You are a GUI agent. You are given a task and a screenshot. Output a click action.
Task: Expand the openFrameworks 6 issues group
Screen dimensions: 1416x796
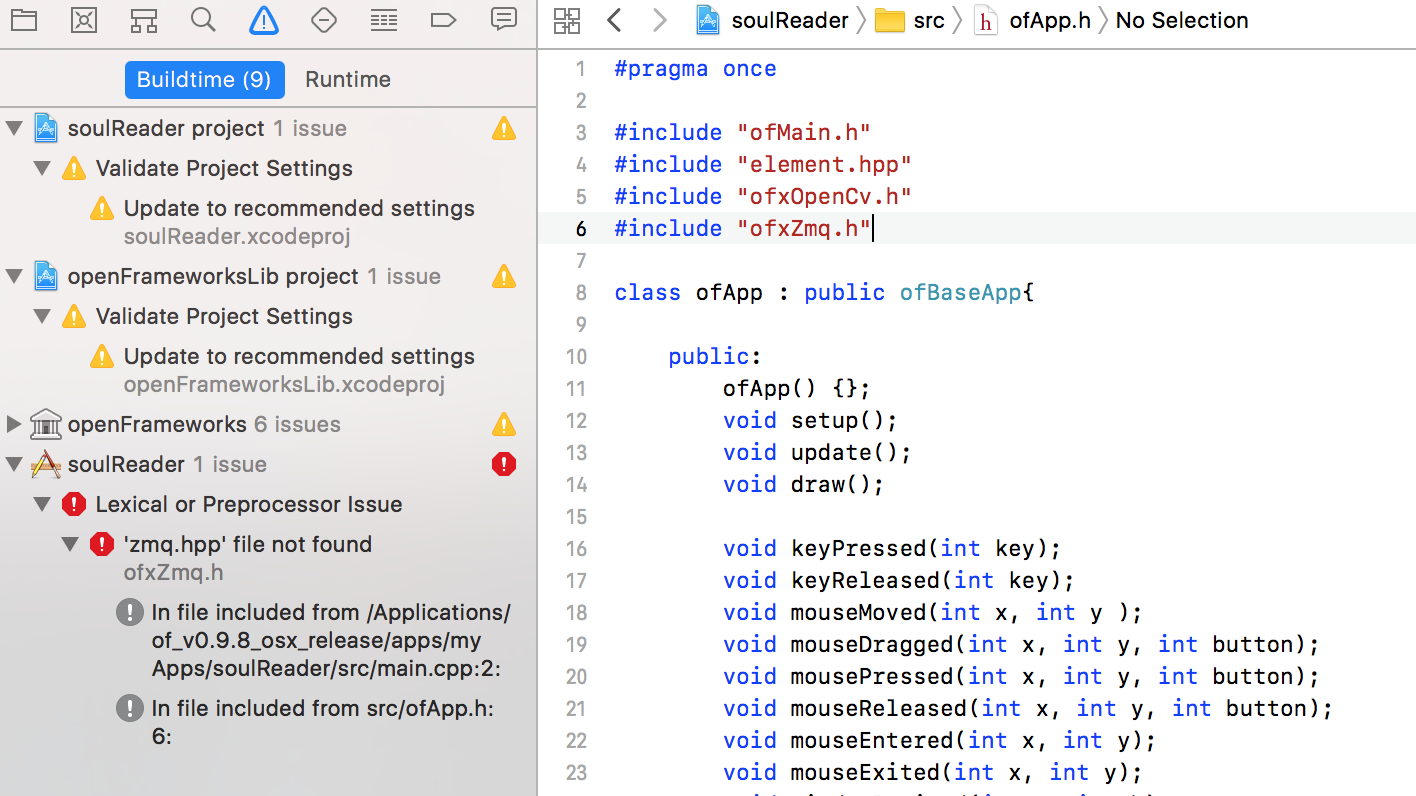coord(14,425)
